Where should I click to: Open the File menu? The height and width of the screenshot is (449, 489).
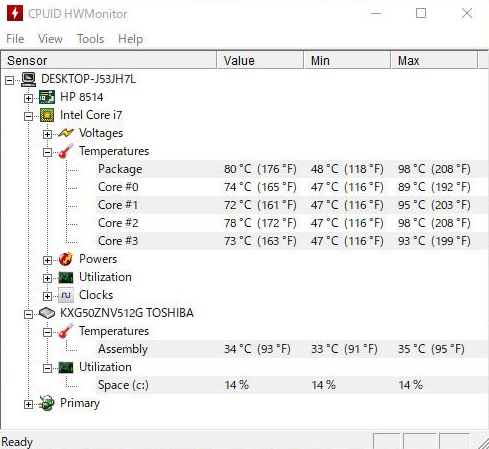15,39
